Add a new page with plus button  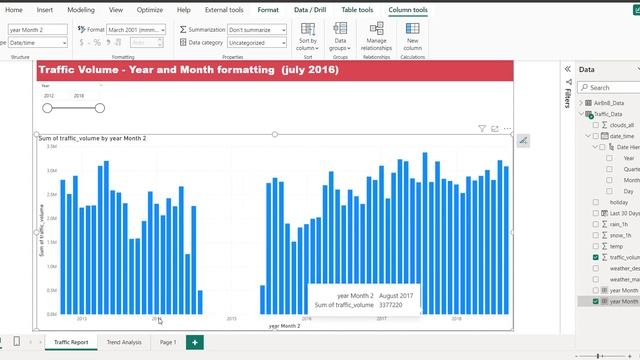click(x=195, y=342)
